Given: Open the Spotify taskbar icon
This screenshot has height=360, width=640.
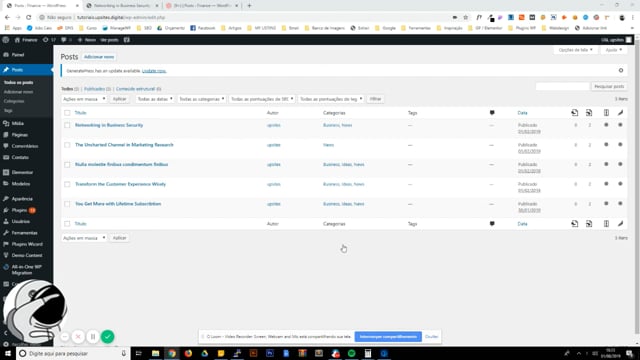Looking at the screenshot, I should coord(351,353).
